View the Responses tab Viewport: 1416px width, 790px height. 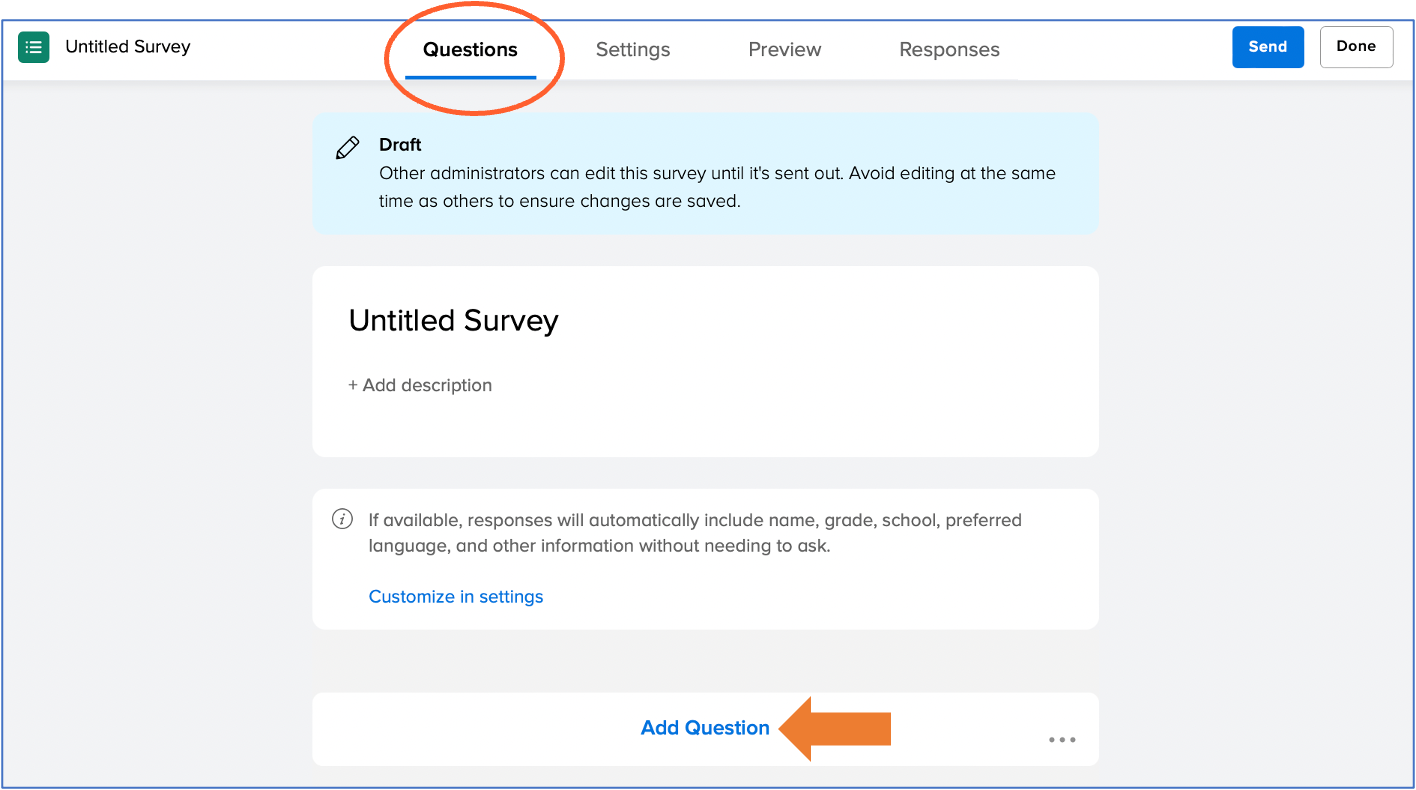pyautogui.click(x=949, y=50)
